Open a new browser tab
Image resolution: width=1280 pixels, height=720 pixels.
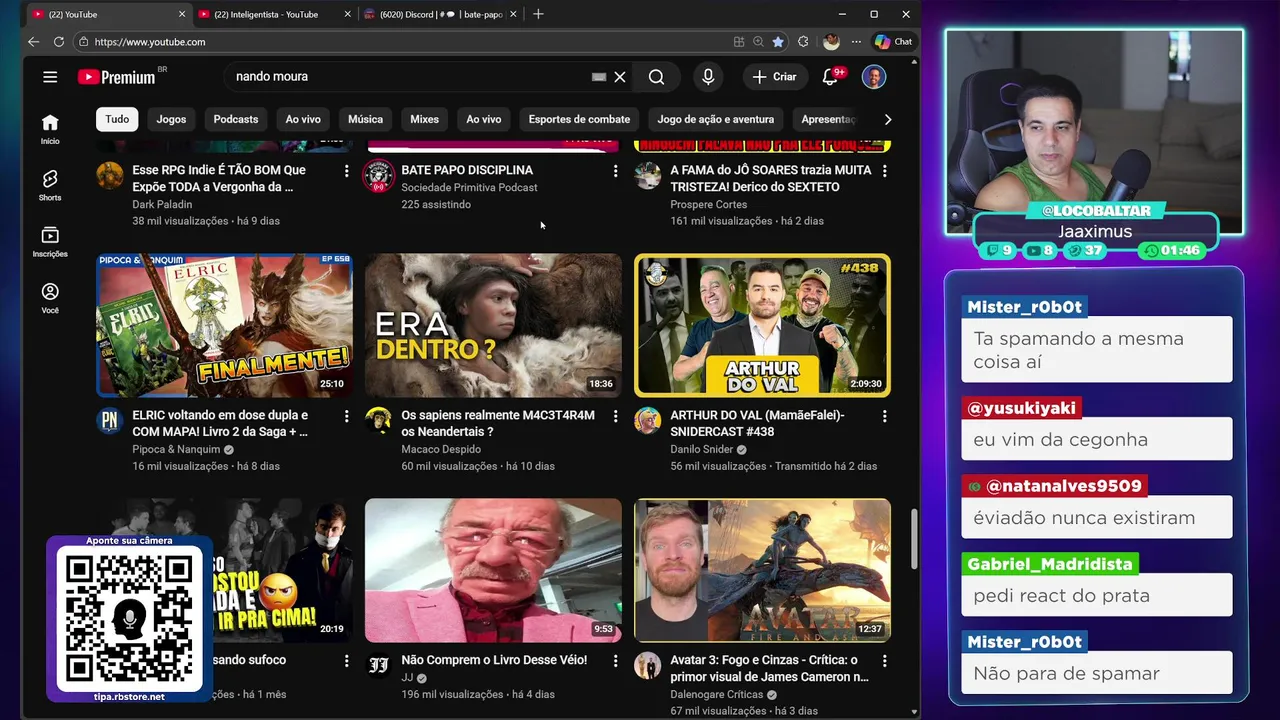click(x=538, y=14)
